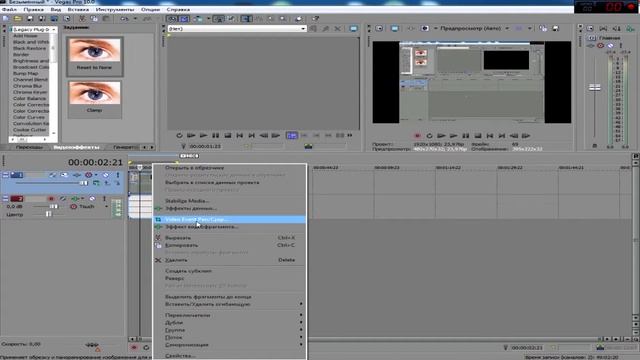Pause playback in the trimmer transport
Image resolution: width=640 pixels, height=360 pixels.
(x=216, y=136)
